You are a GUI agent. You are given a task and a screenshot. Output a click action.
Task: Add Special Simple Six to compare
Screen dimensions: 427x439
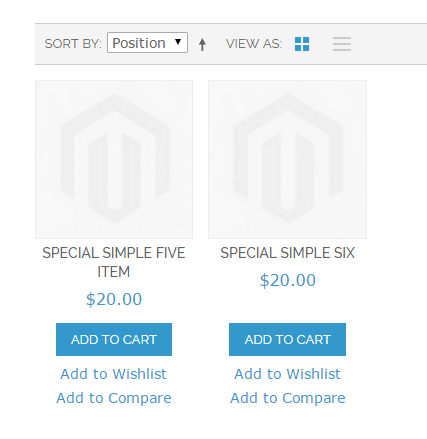[x=288, y=398]
